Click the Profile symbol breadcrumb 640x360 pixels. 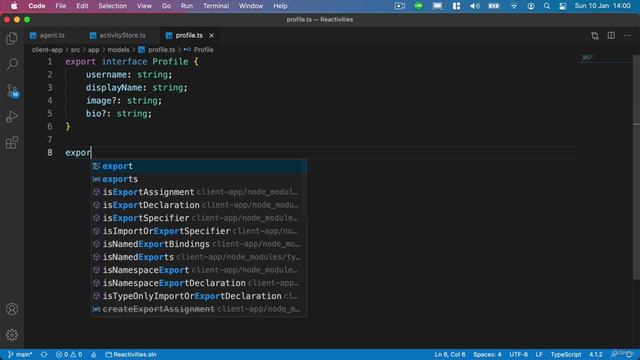(x=199, y=50)
